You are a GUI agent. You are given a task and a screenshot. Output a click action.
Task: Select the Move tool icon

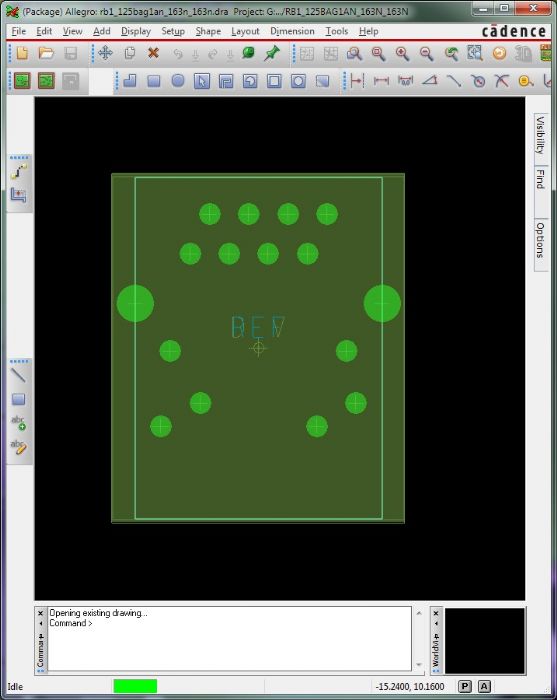click(x=105, y=54)
